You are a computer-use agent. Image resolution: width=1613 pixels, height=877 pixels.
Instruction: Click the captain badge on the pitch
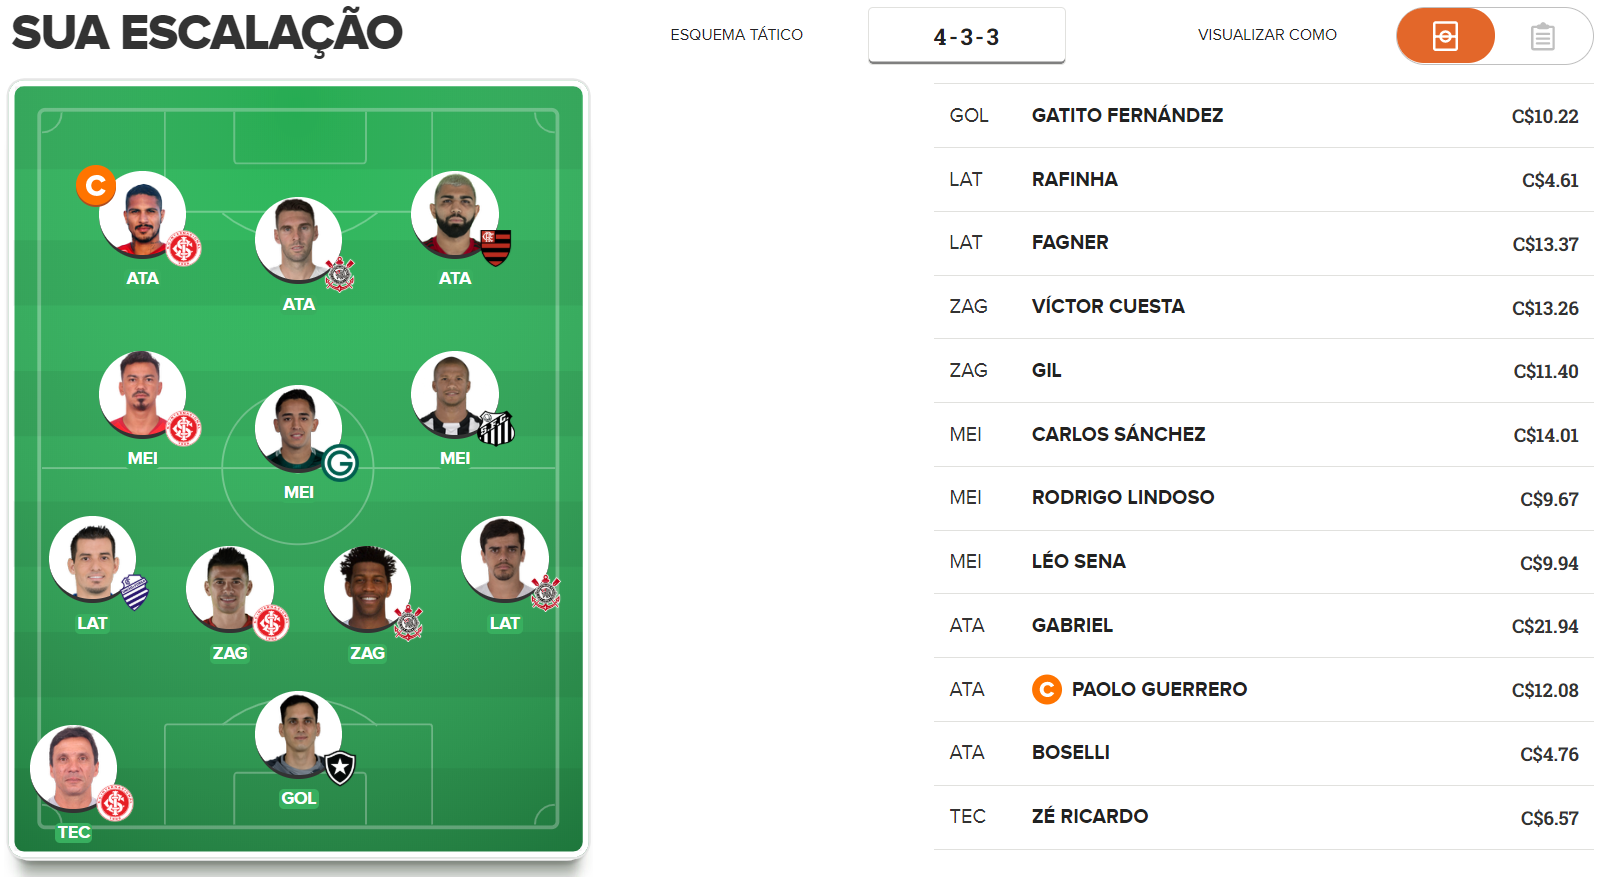click(96, 185)
